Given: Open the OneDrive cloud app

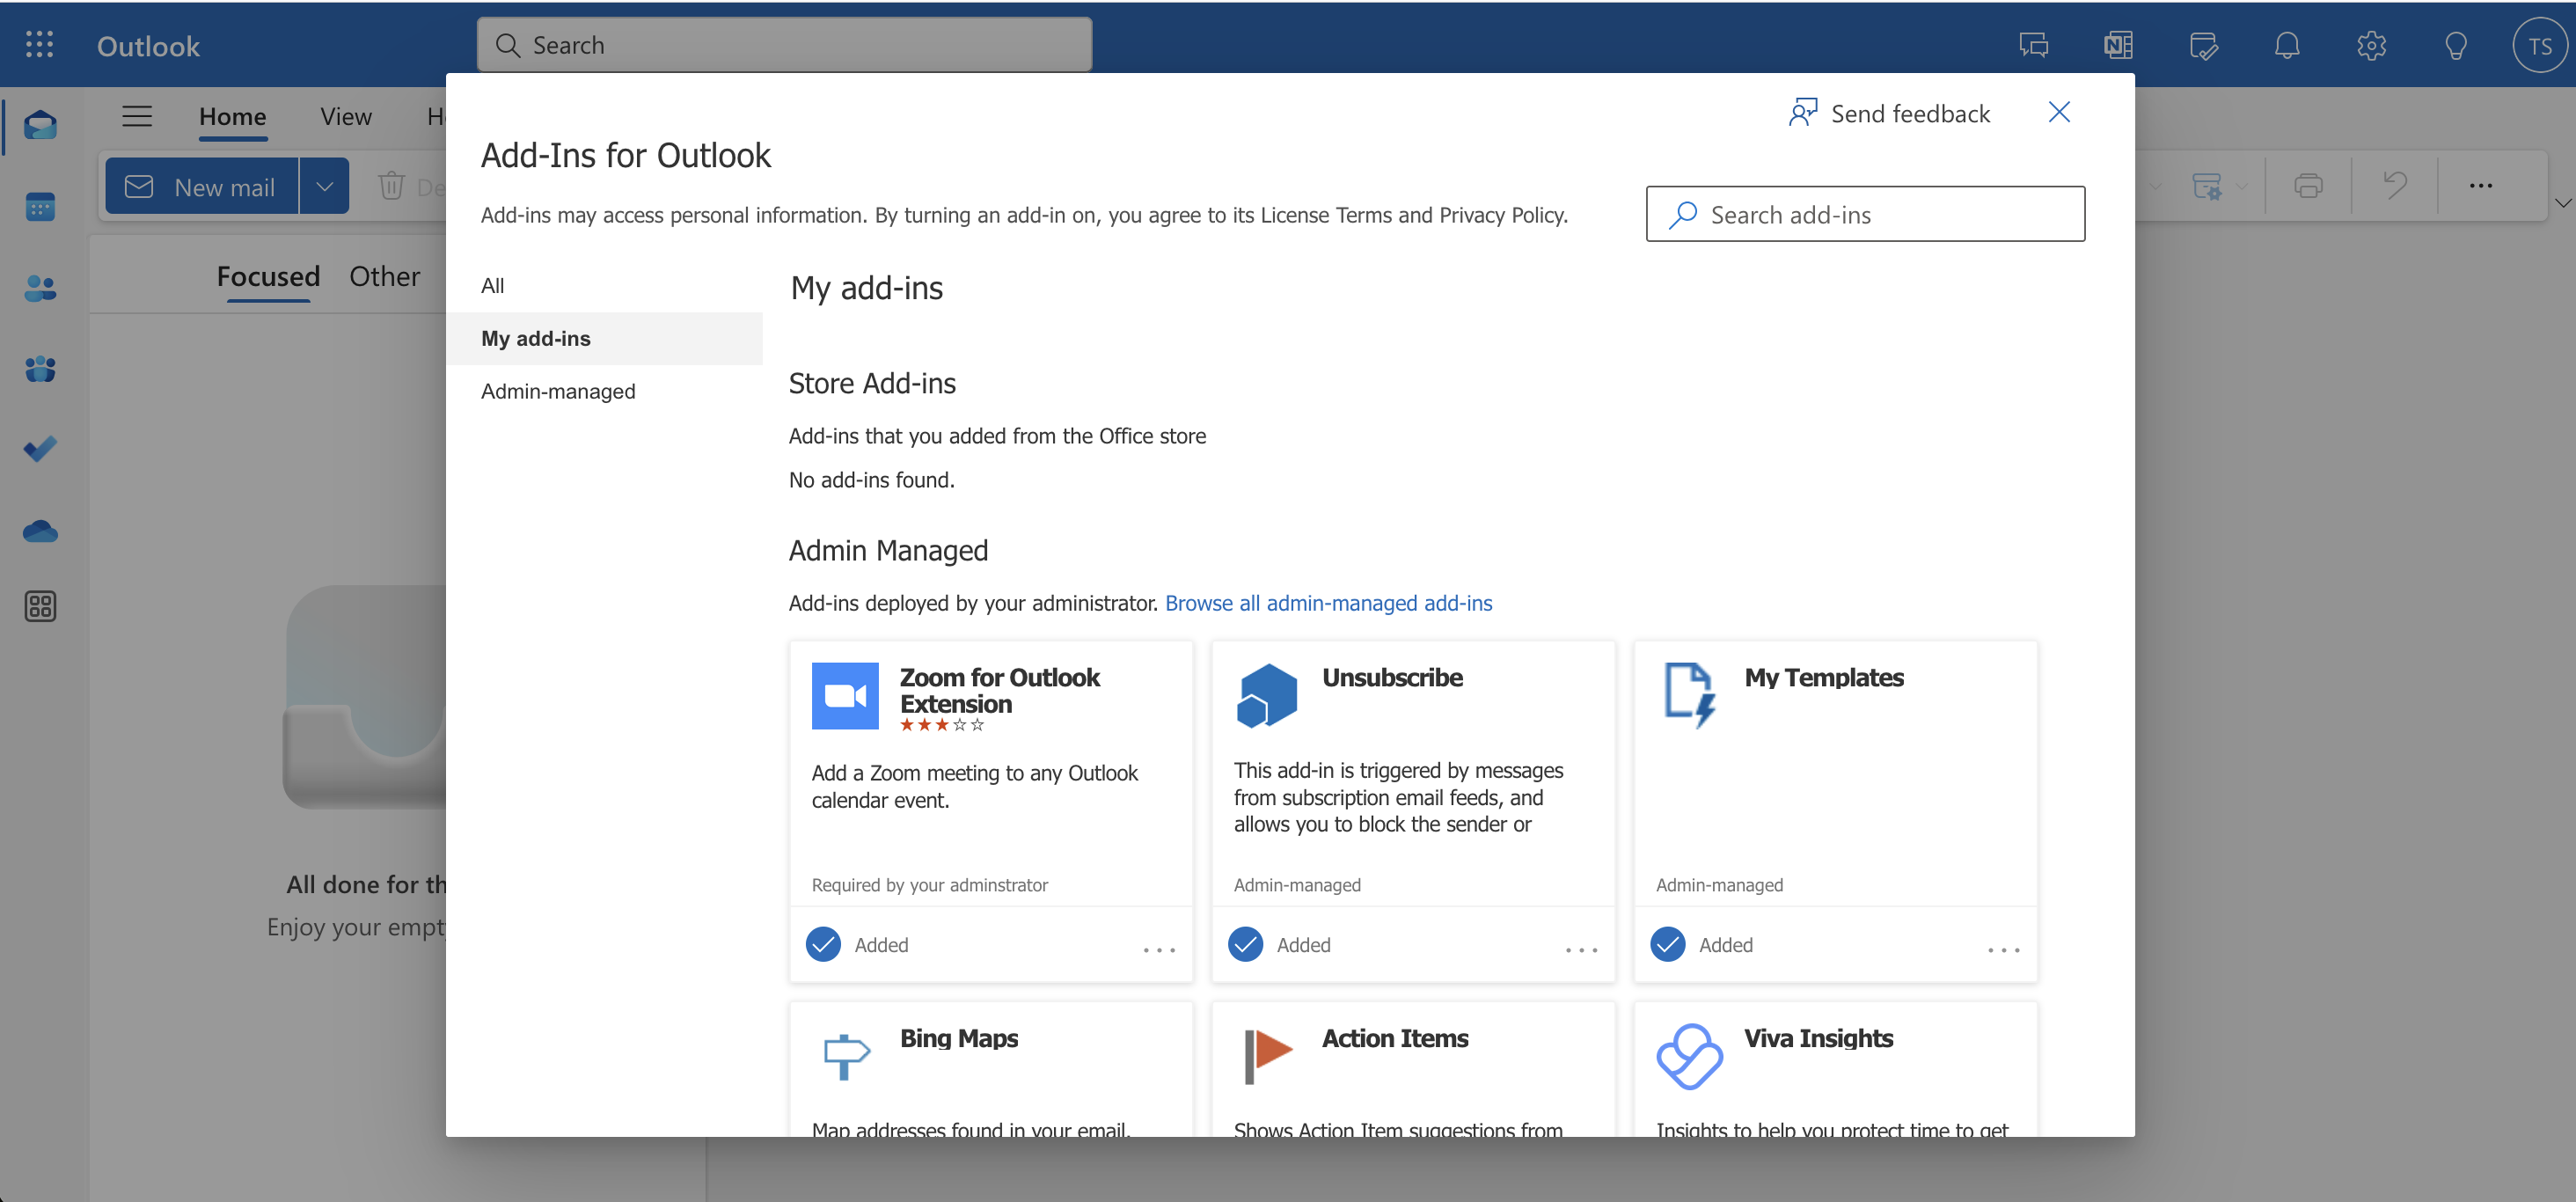Looking at the screenshot, I should pyautogui.click(x=40, y=530).
